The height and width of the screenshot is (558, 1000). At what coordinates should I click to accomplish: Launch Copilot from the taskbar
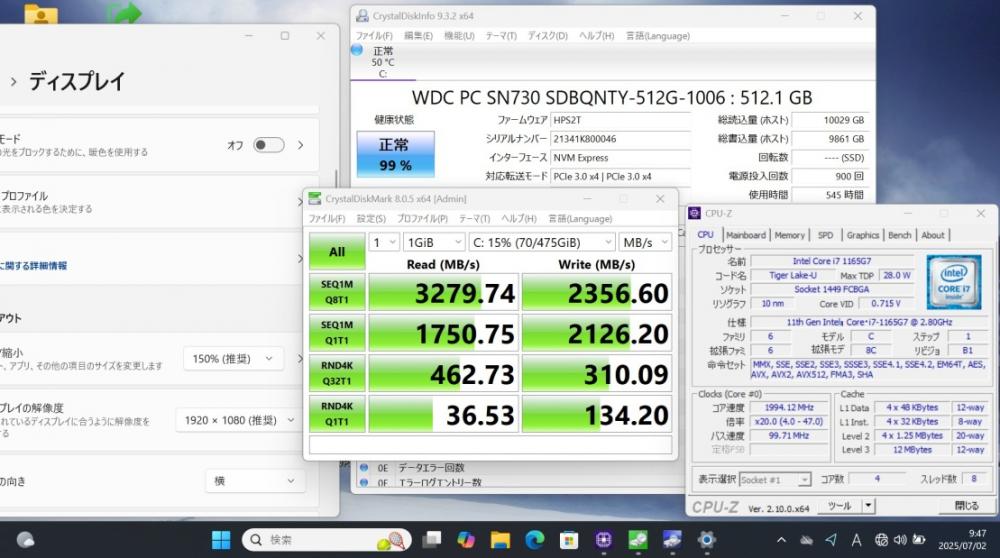click(x=466, y=540)
